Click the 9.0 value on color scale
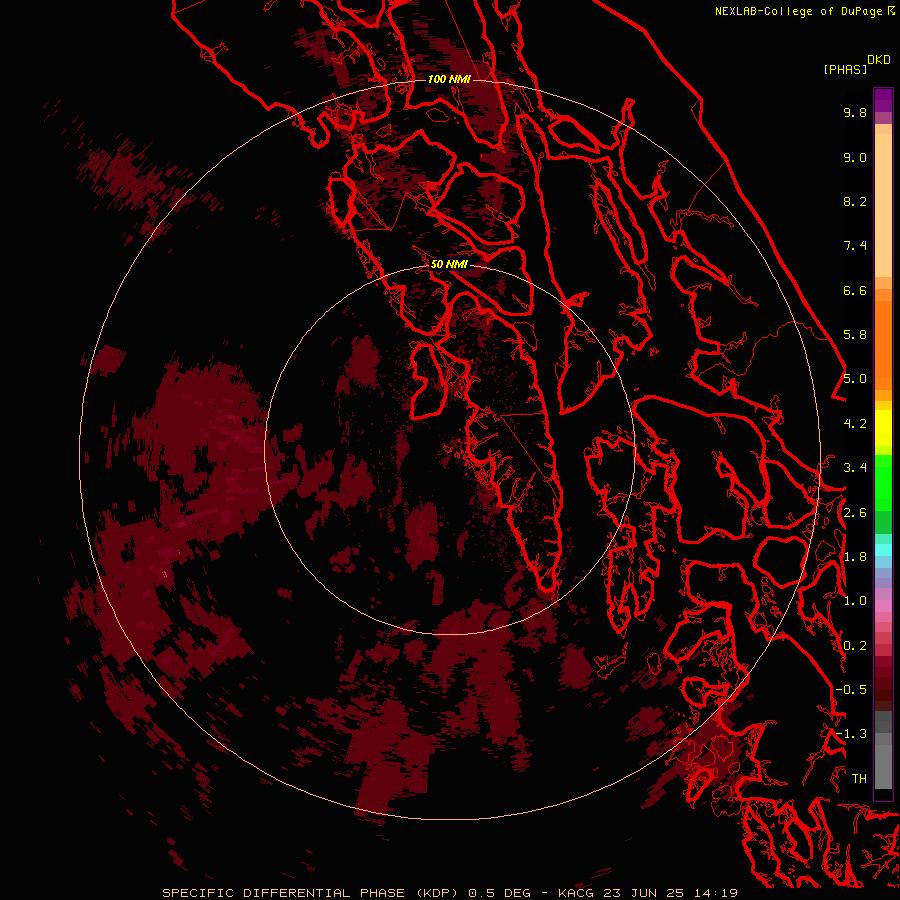Viewport: 900px width, 900px height. [855, 157]
